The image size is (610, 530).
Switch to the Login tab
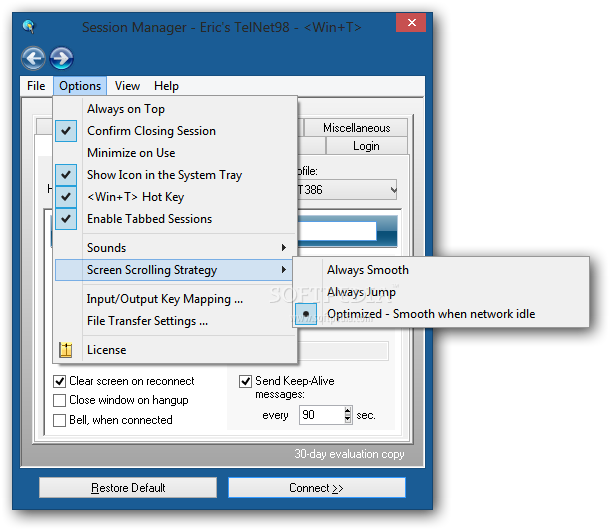(x=366, y=146)
